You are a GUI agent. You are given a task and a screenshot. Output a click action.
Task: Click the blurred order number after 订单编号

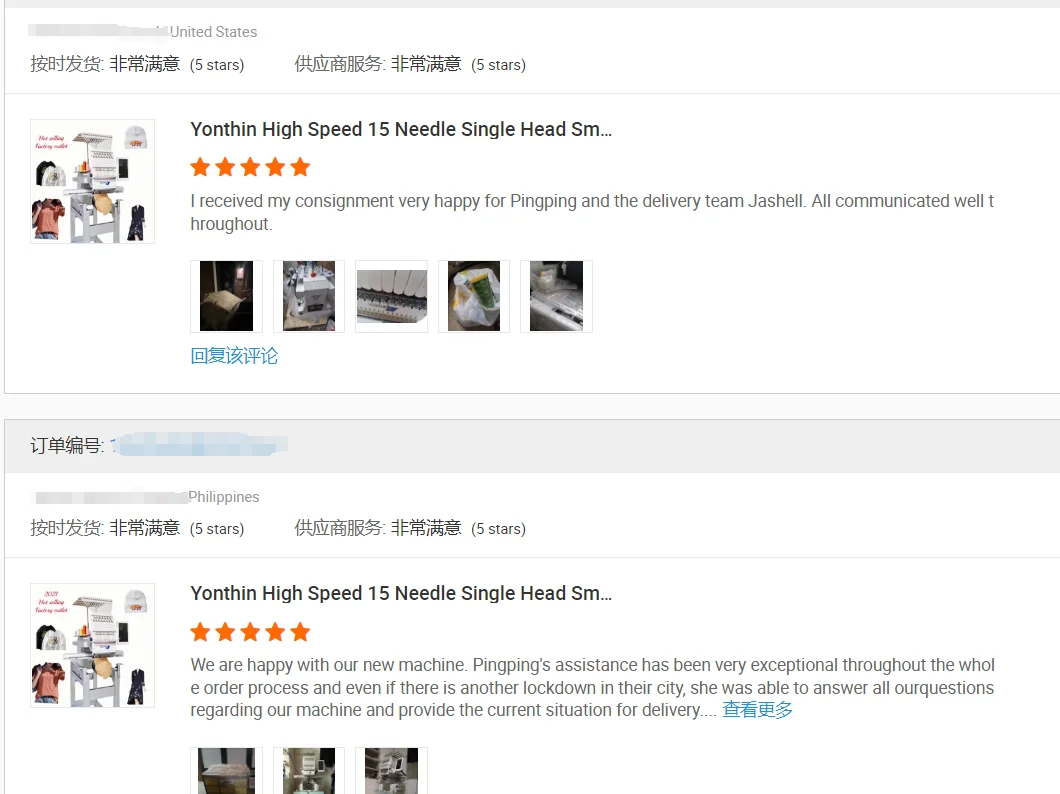[199, 445]
